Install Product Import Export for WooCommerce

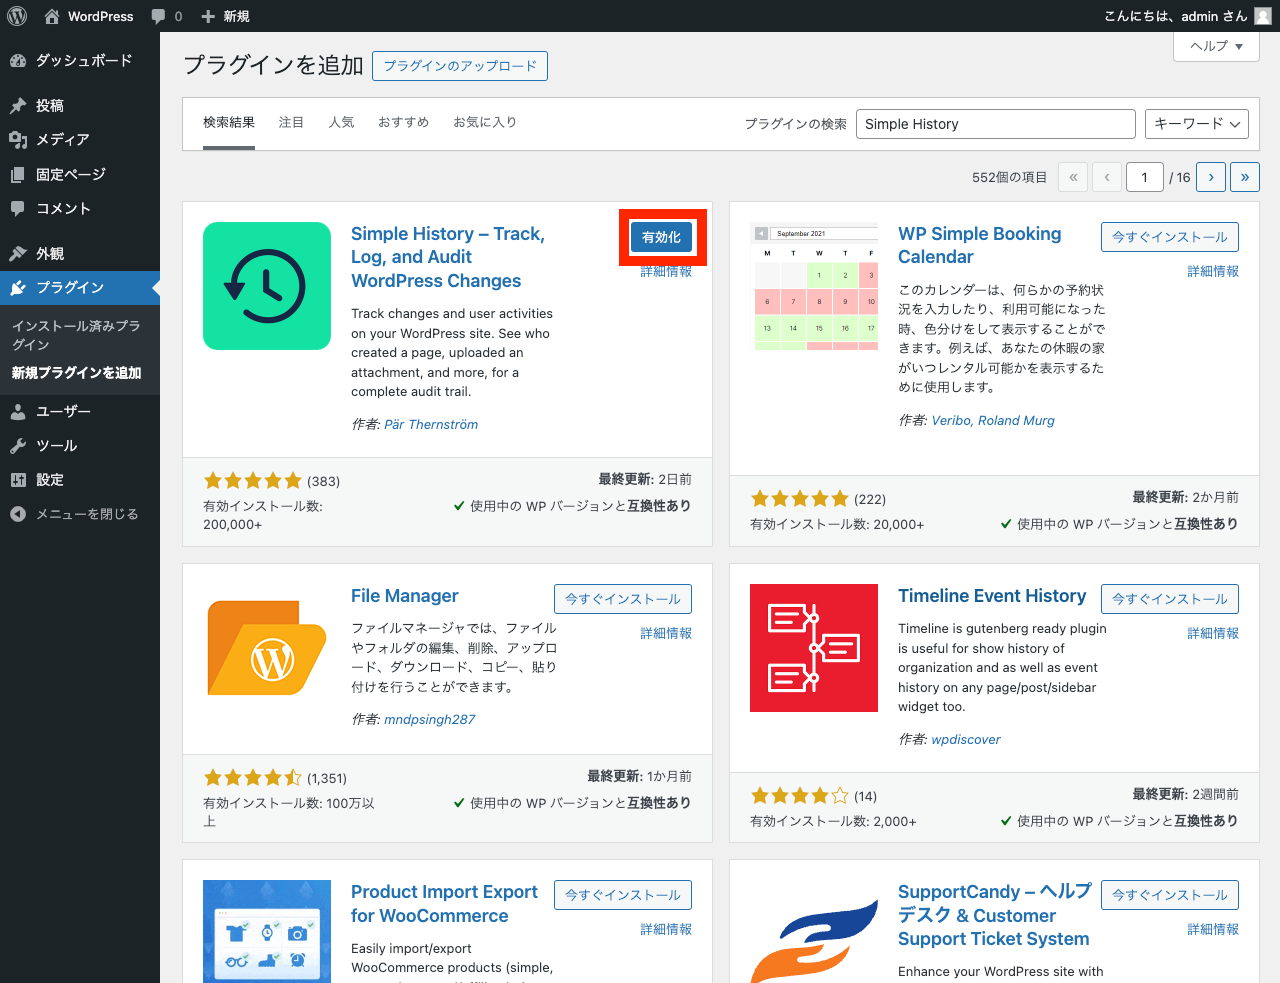pyautogui.click(x=623, y=895)
